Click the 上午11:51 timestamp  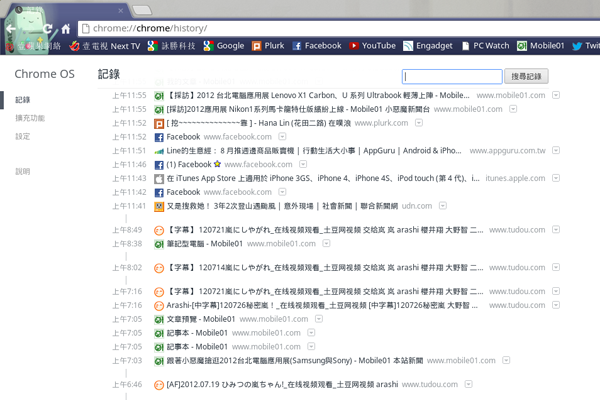point(129,151)
